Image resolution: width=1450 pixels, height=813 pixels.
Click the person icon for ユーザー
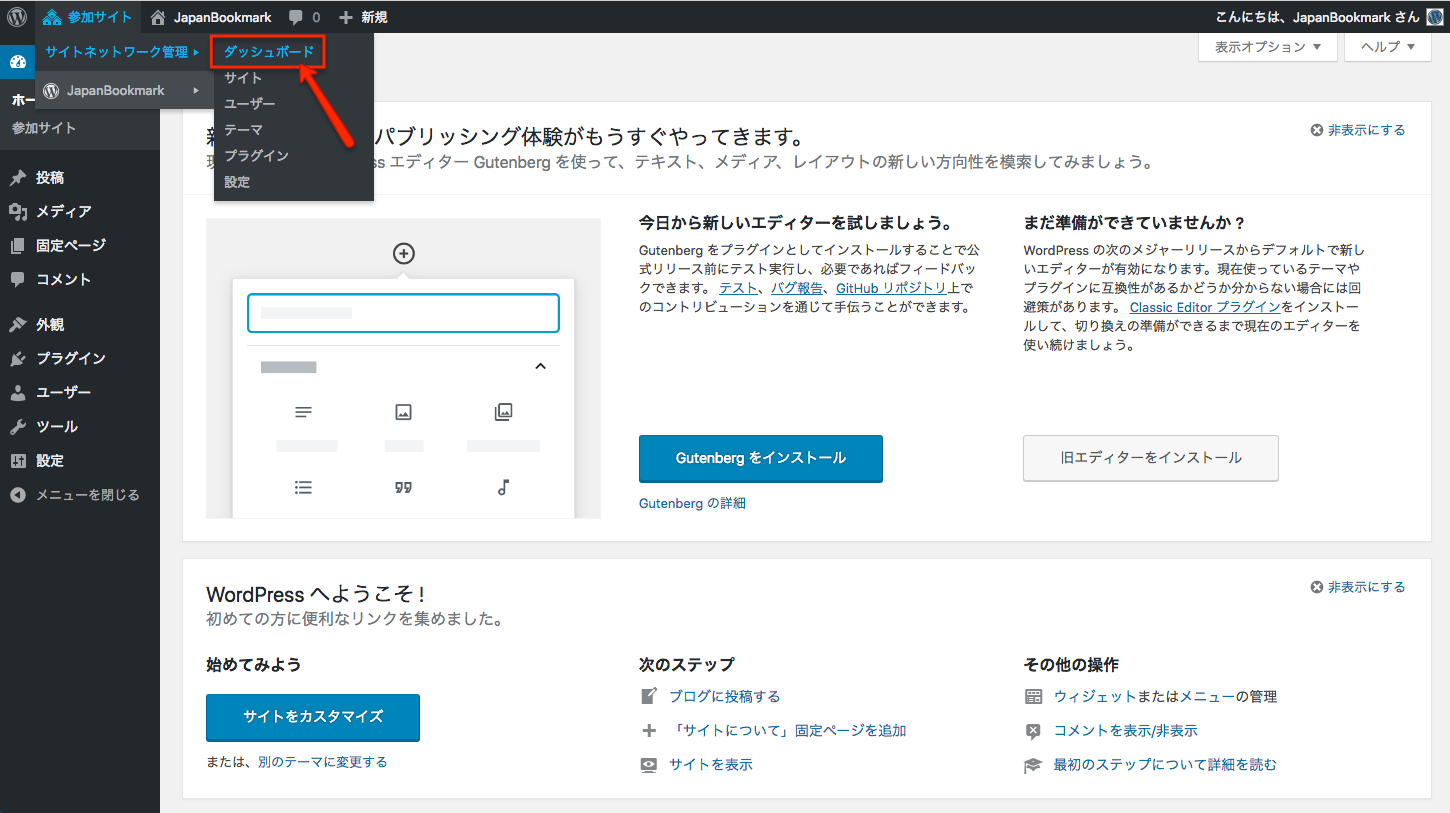(18, 393)
